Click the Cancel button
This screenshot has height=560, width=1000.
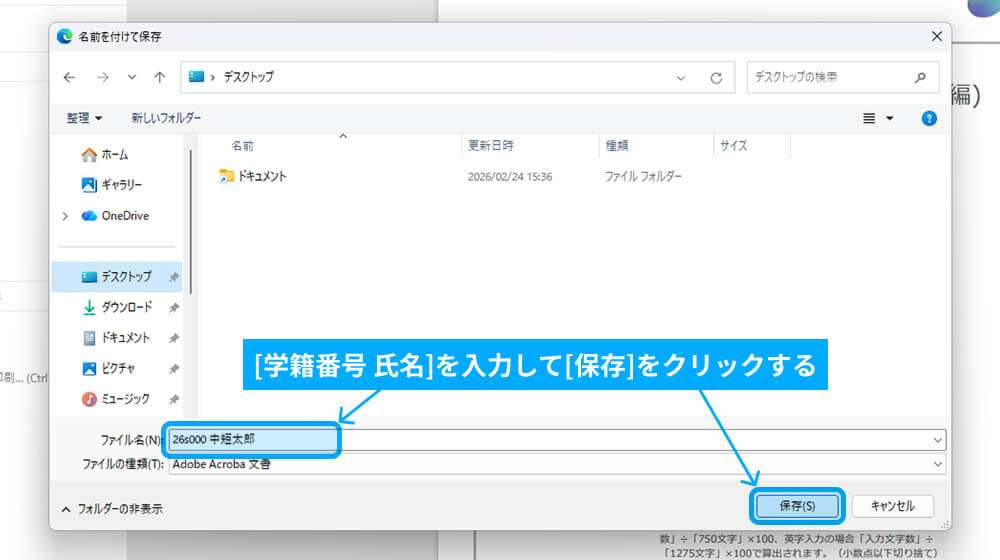[892, 506]
